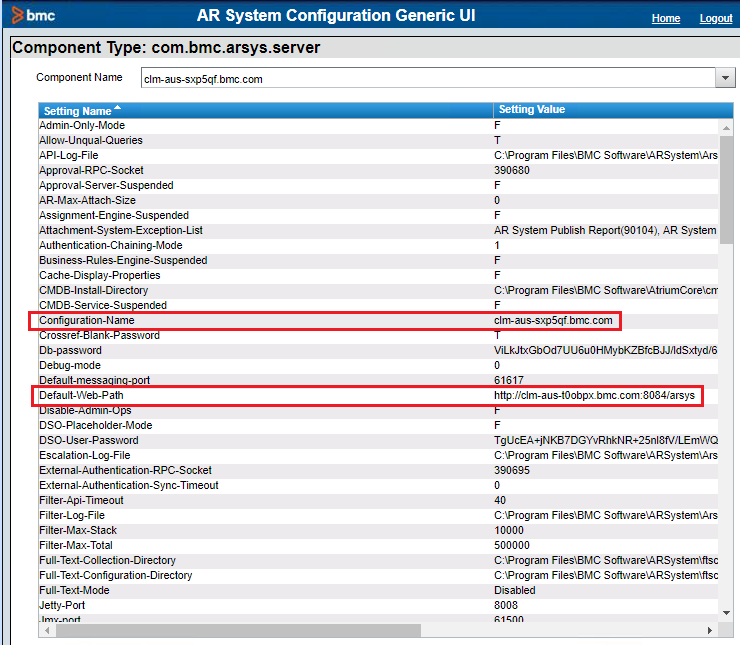Click Configuration-Name value clm-aus-sxp5qf.bmc.com
The height and width of the screenshot is (645, 740).
point(553,320)
